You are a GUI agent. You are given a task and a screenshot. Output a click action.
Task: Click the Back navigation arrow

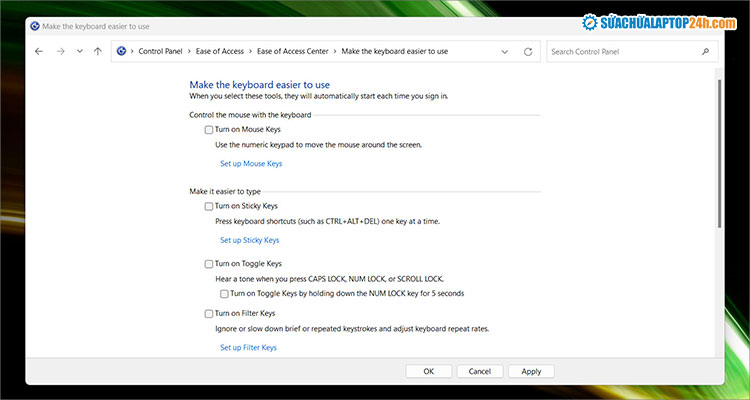coord(38,51)
